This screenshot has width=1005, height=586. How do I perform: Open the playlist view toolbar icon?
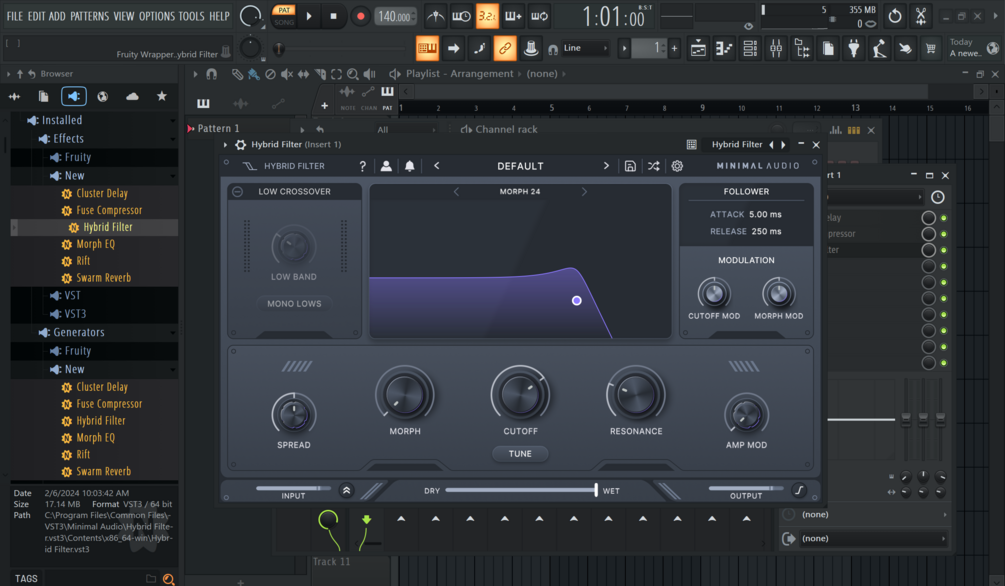pos(698,48)
